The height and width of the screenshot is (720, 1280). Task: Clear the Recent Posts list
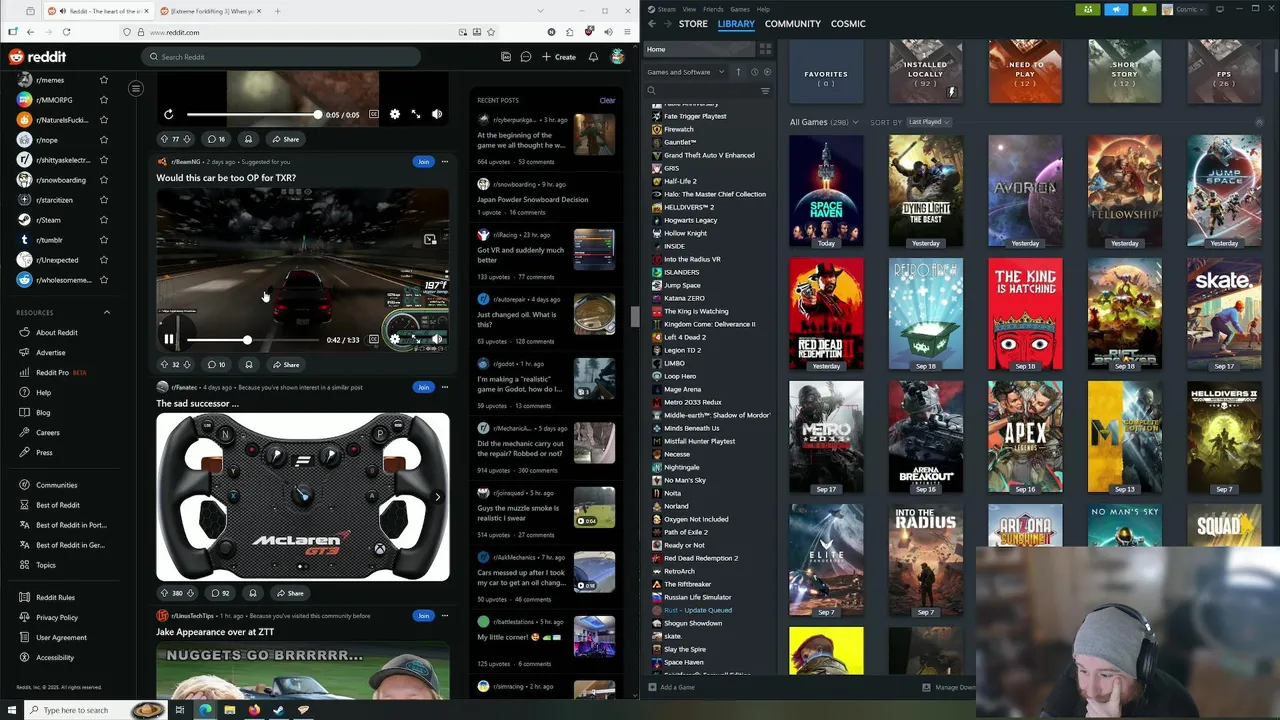click(x=607, y=100)
